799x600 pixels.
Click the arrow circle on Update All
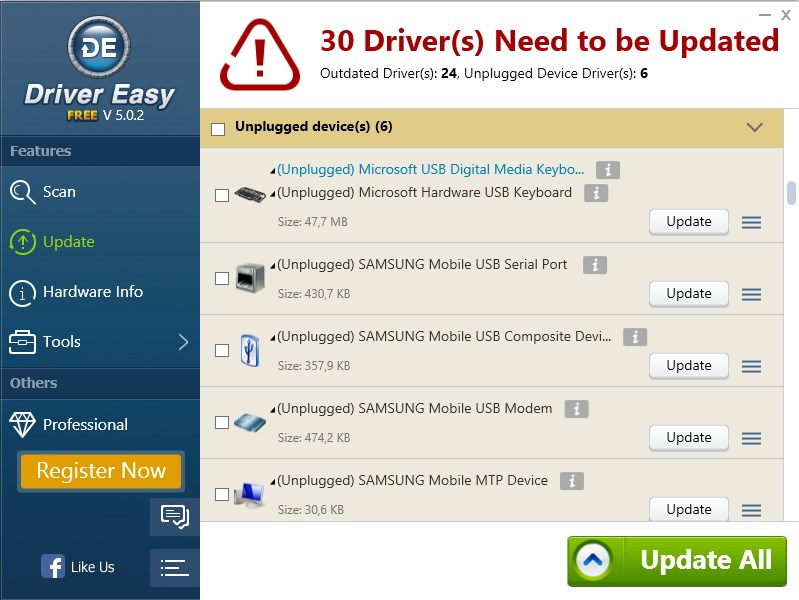coord(593,561)
